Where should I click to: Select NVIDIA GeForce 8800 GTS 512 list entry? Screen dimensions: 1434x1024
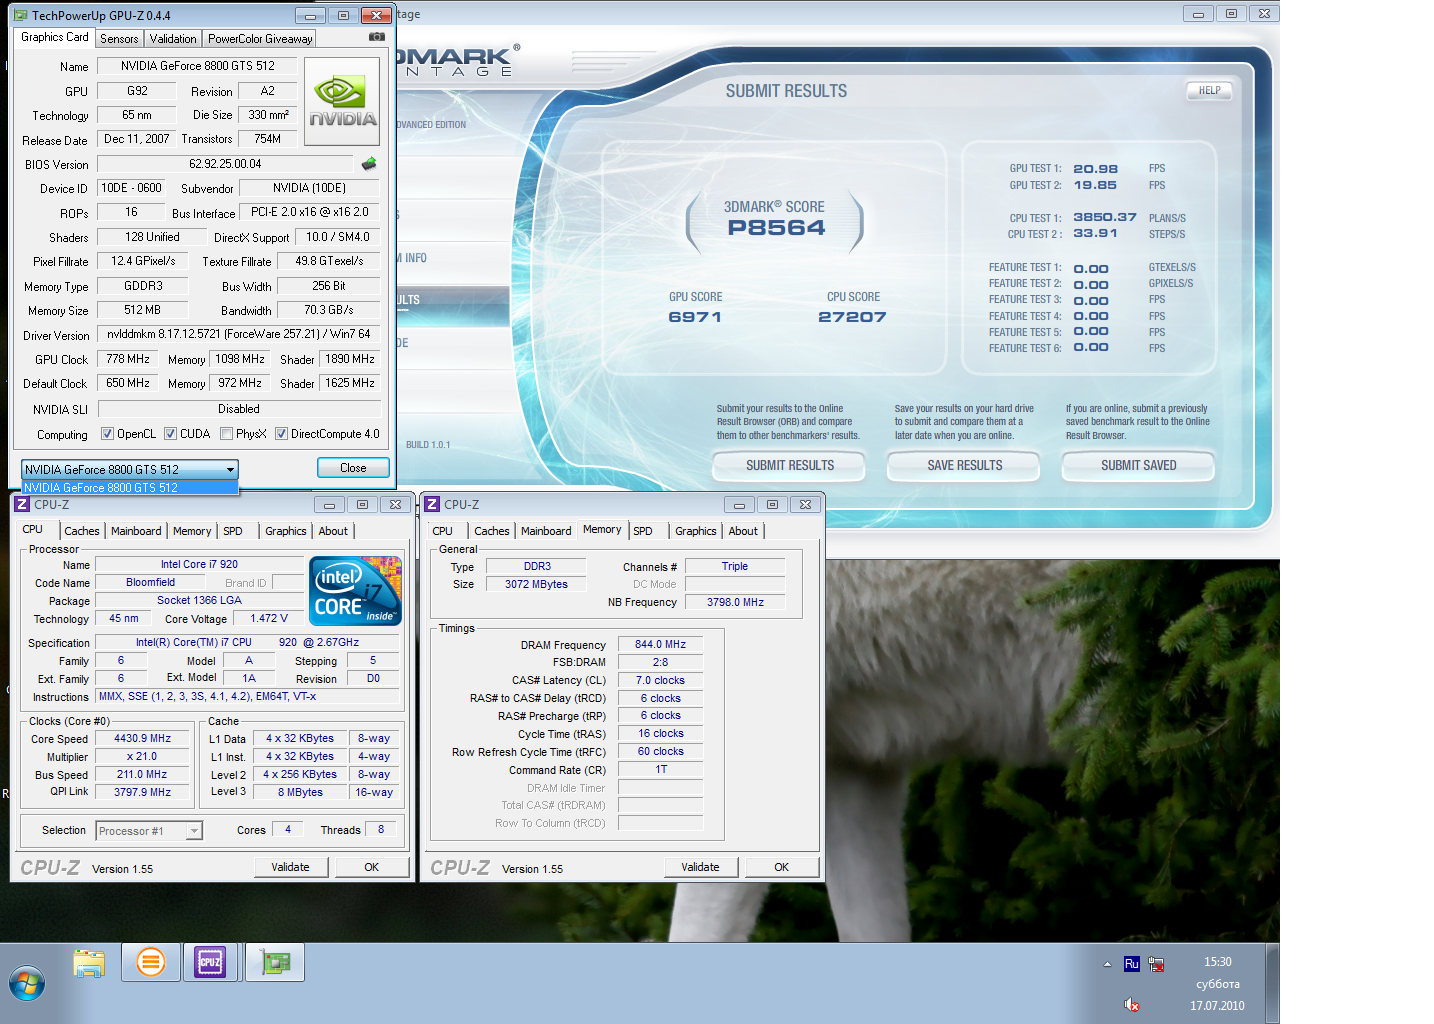pyautogui.click(x=130, y=488)
